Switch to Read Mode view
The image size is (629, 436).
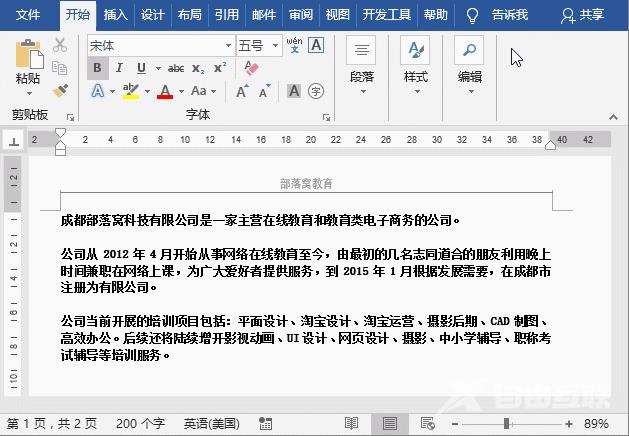(351, 423)
